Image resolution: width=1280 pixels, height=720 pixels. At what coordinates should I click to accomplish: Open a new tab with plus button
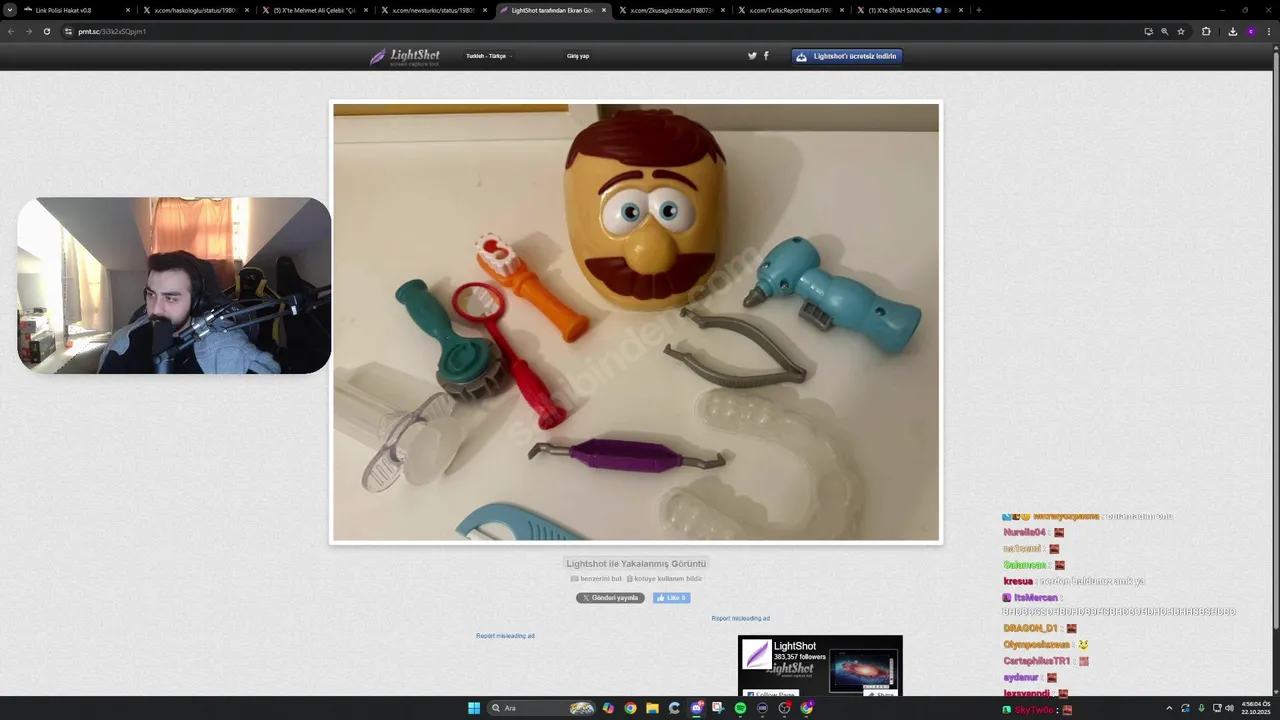[978, 10]
